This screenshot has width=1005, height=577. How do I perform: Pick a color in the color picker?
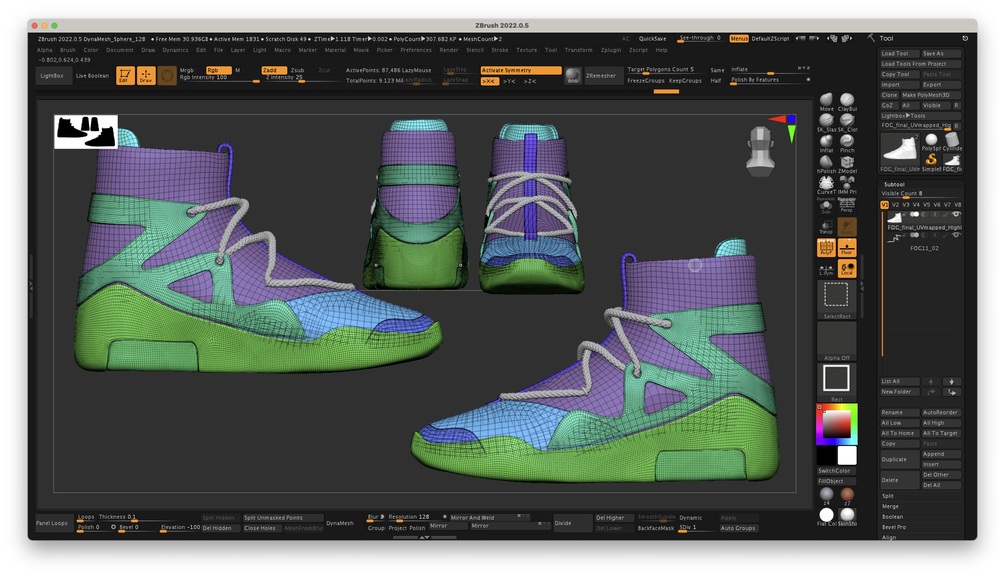(836, 424)
